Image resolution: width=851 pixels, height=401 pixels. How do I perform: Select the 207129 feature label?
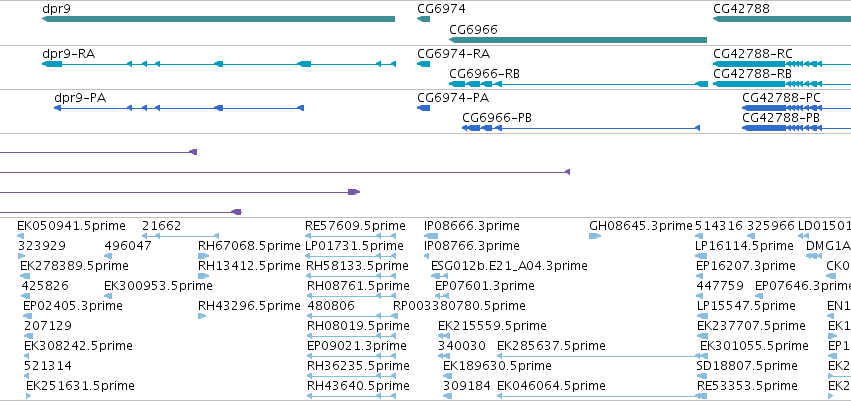click(48, 326)
